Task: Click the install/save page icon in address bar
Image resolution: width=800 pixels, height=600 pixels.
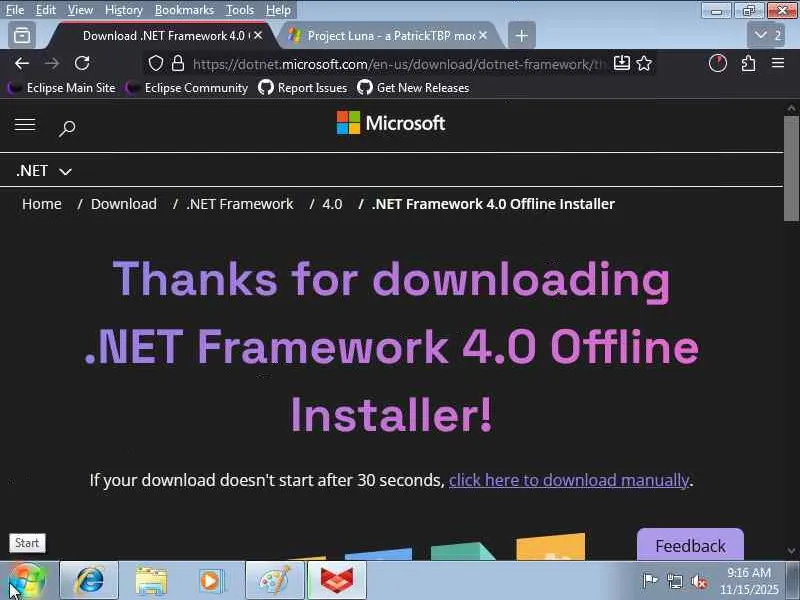Action: 621,63
